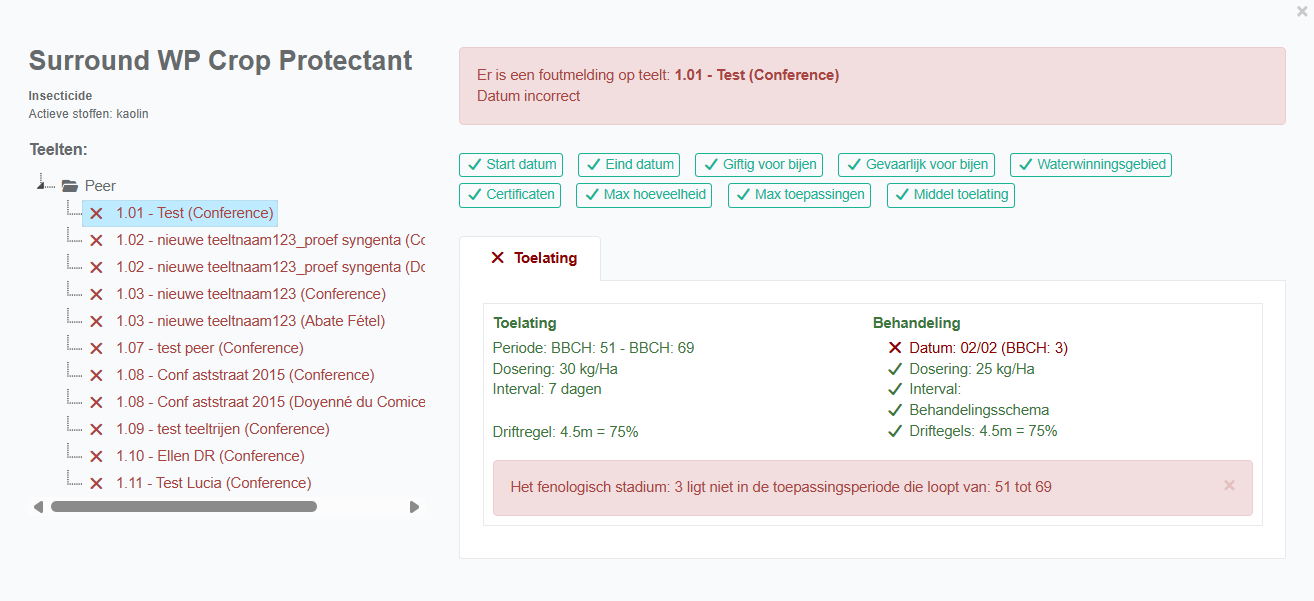Click red X icon beside 1.03 - nieuwe teeltnaam123 (Abate Fétel)
The height and width of the screenshot is (601, 1314).
96,321
